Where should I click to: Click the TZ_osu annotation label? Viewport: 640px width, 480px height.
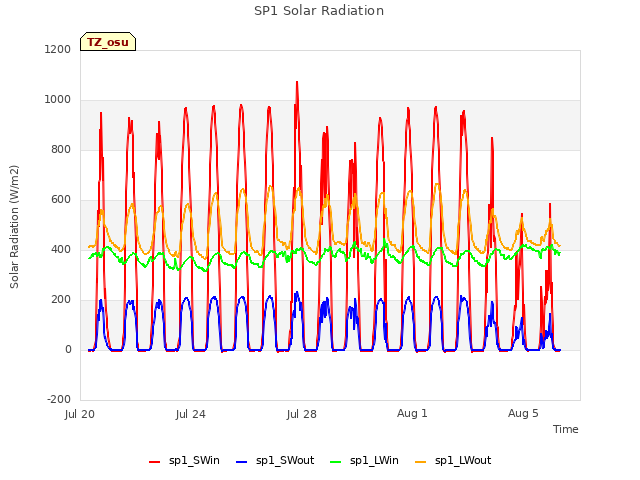pyautogui.click(x=108, y=42)
